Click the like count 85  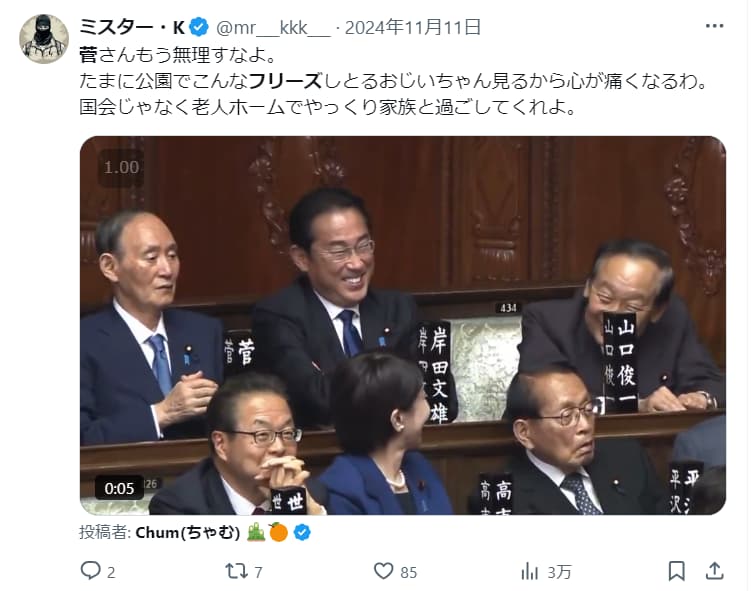(x=408, y=572)
